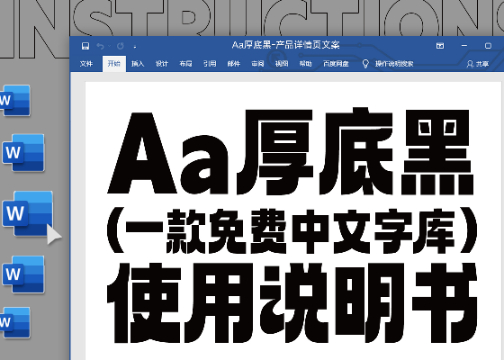The width and height of the screenshot is (504, 360).
Task: Open the 视图 (View) ribbon tab
Action: [282, 63]
